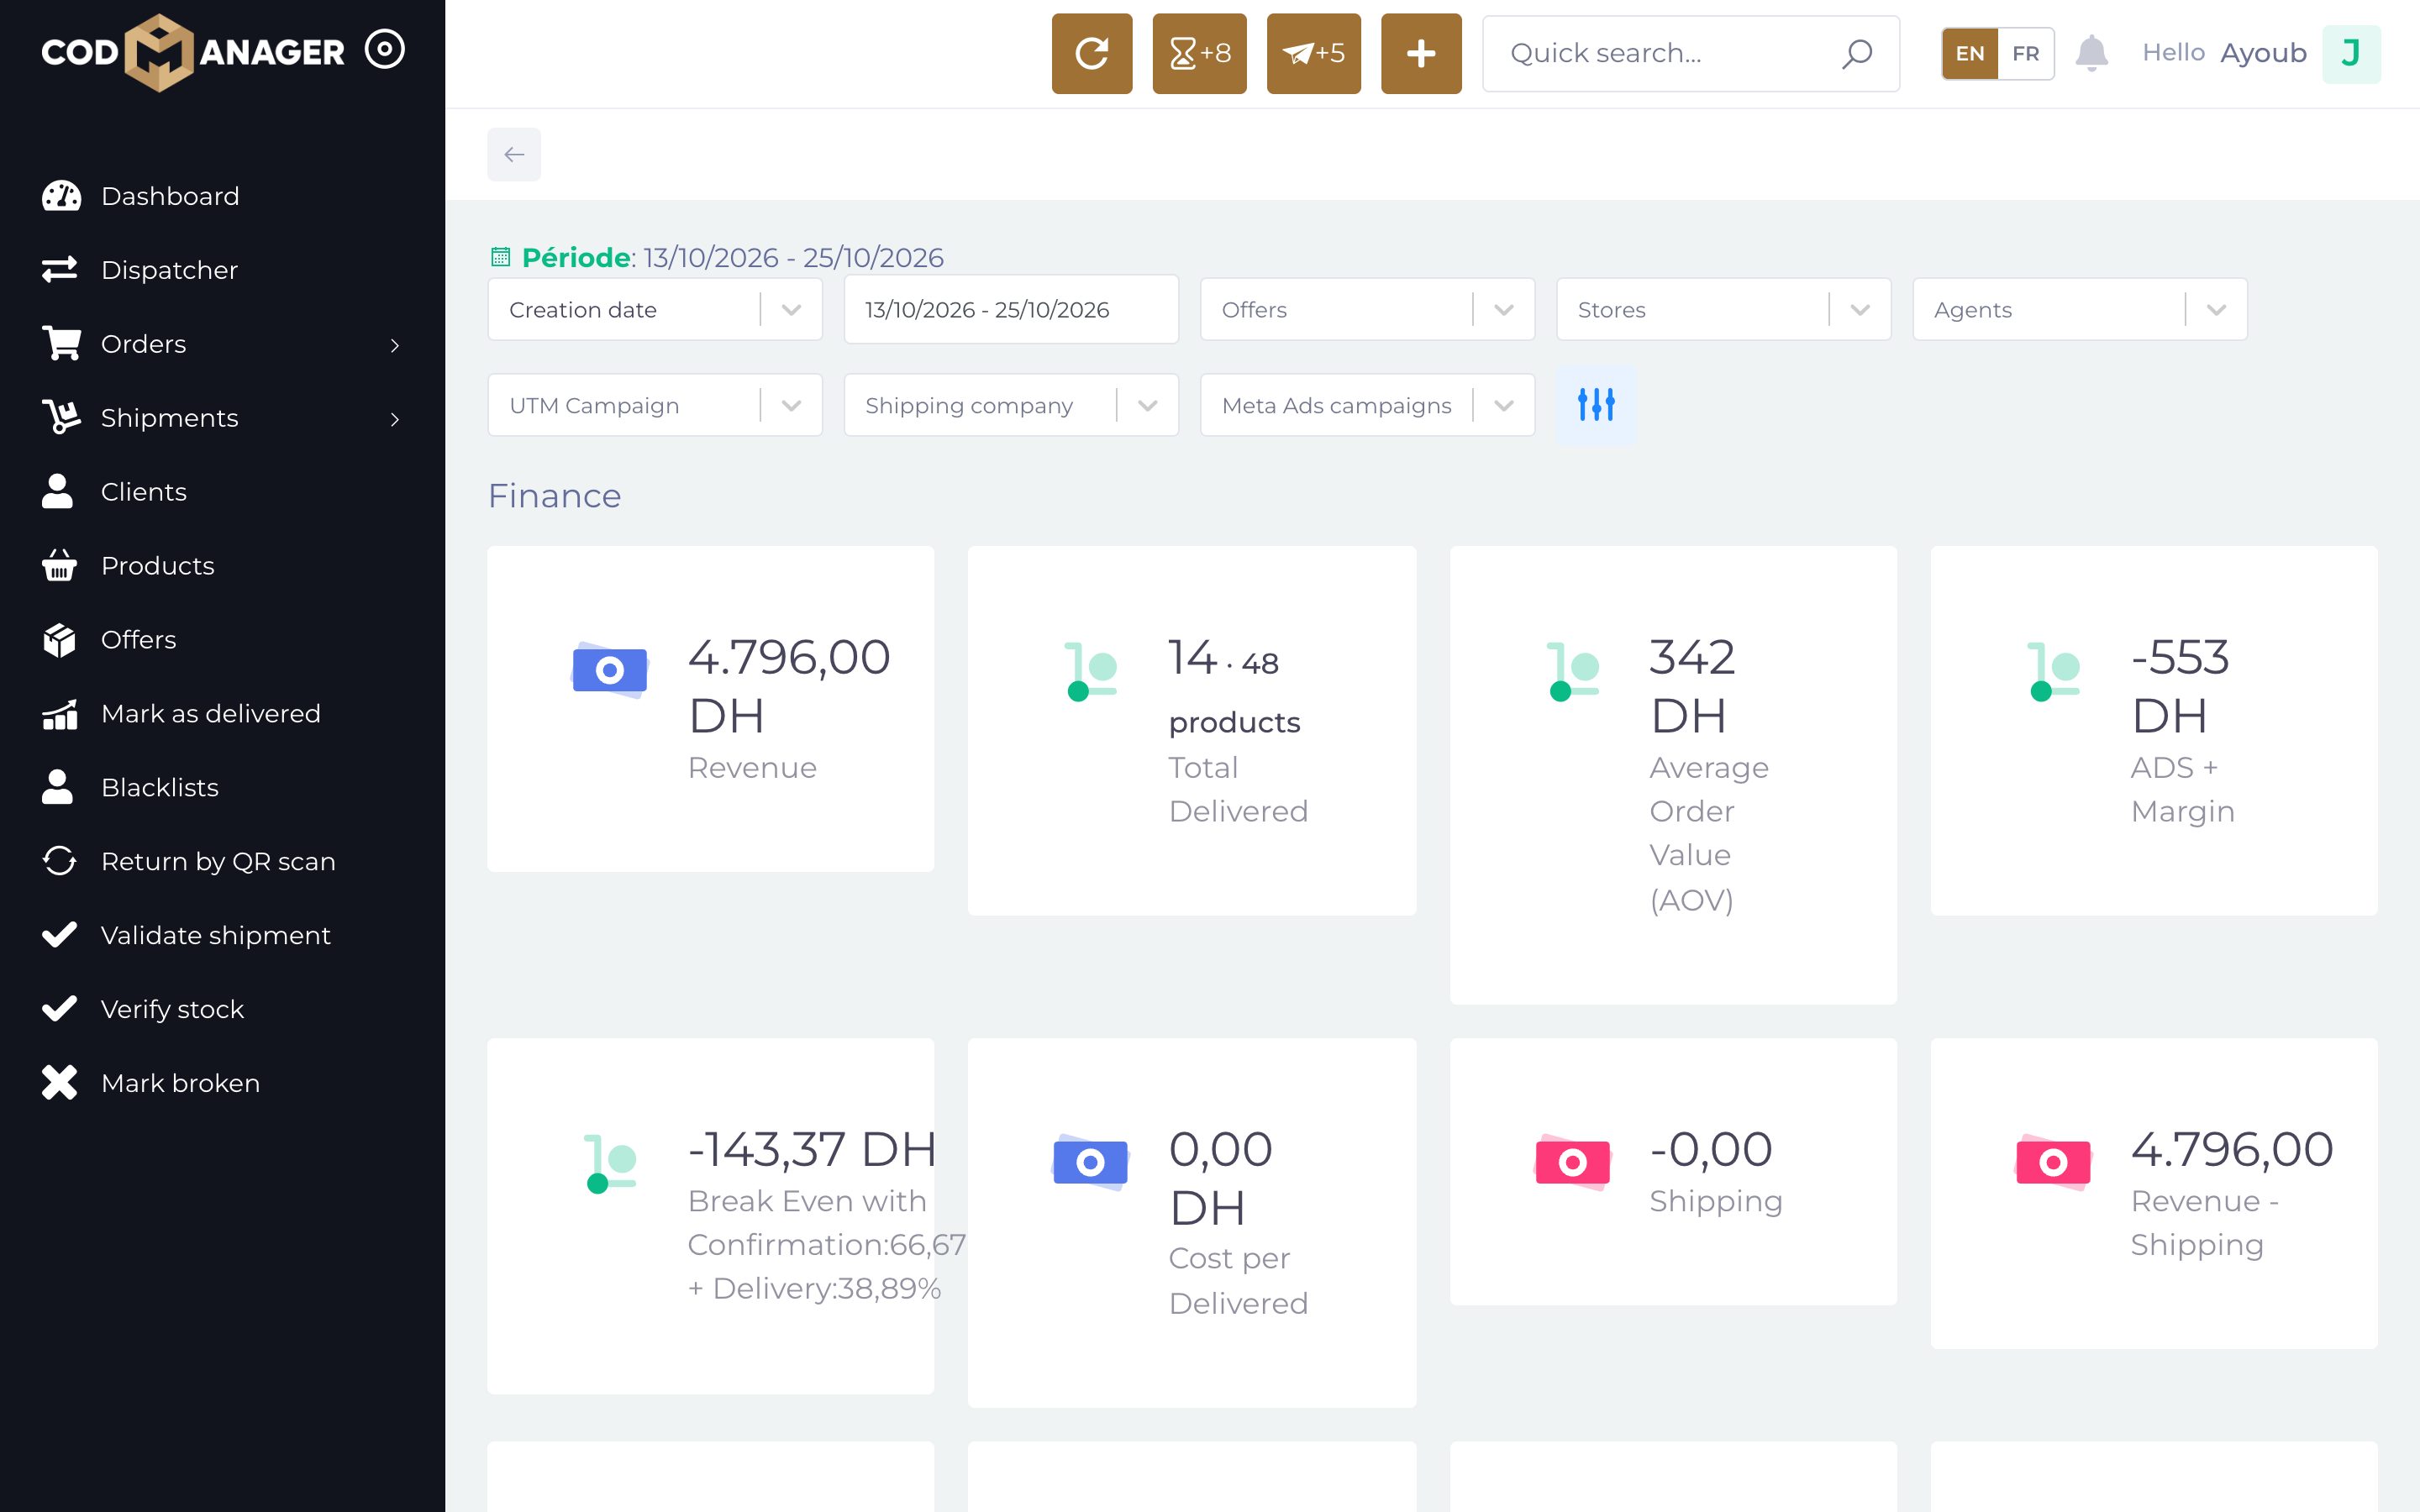
Task: Click the refresh button in top toolbar
Action: pos(1091,53)
